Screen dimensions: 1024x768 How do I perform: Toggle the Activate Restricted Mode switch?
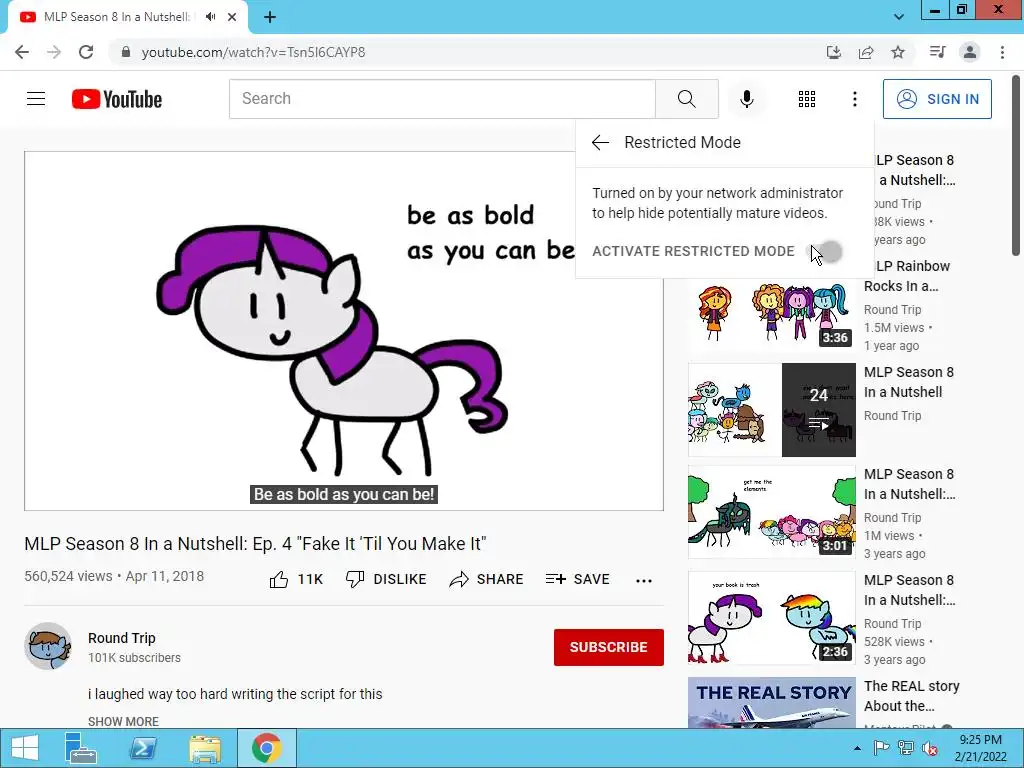pyautogui.click(x=828, y=251)
